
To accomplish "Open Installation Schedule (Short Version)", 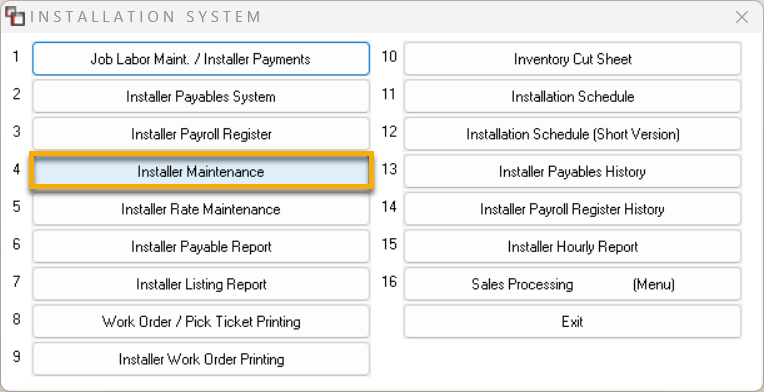I will 573,134.
